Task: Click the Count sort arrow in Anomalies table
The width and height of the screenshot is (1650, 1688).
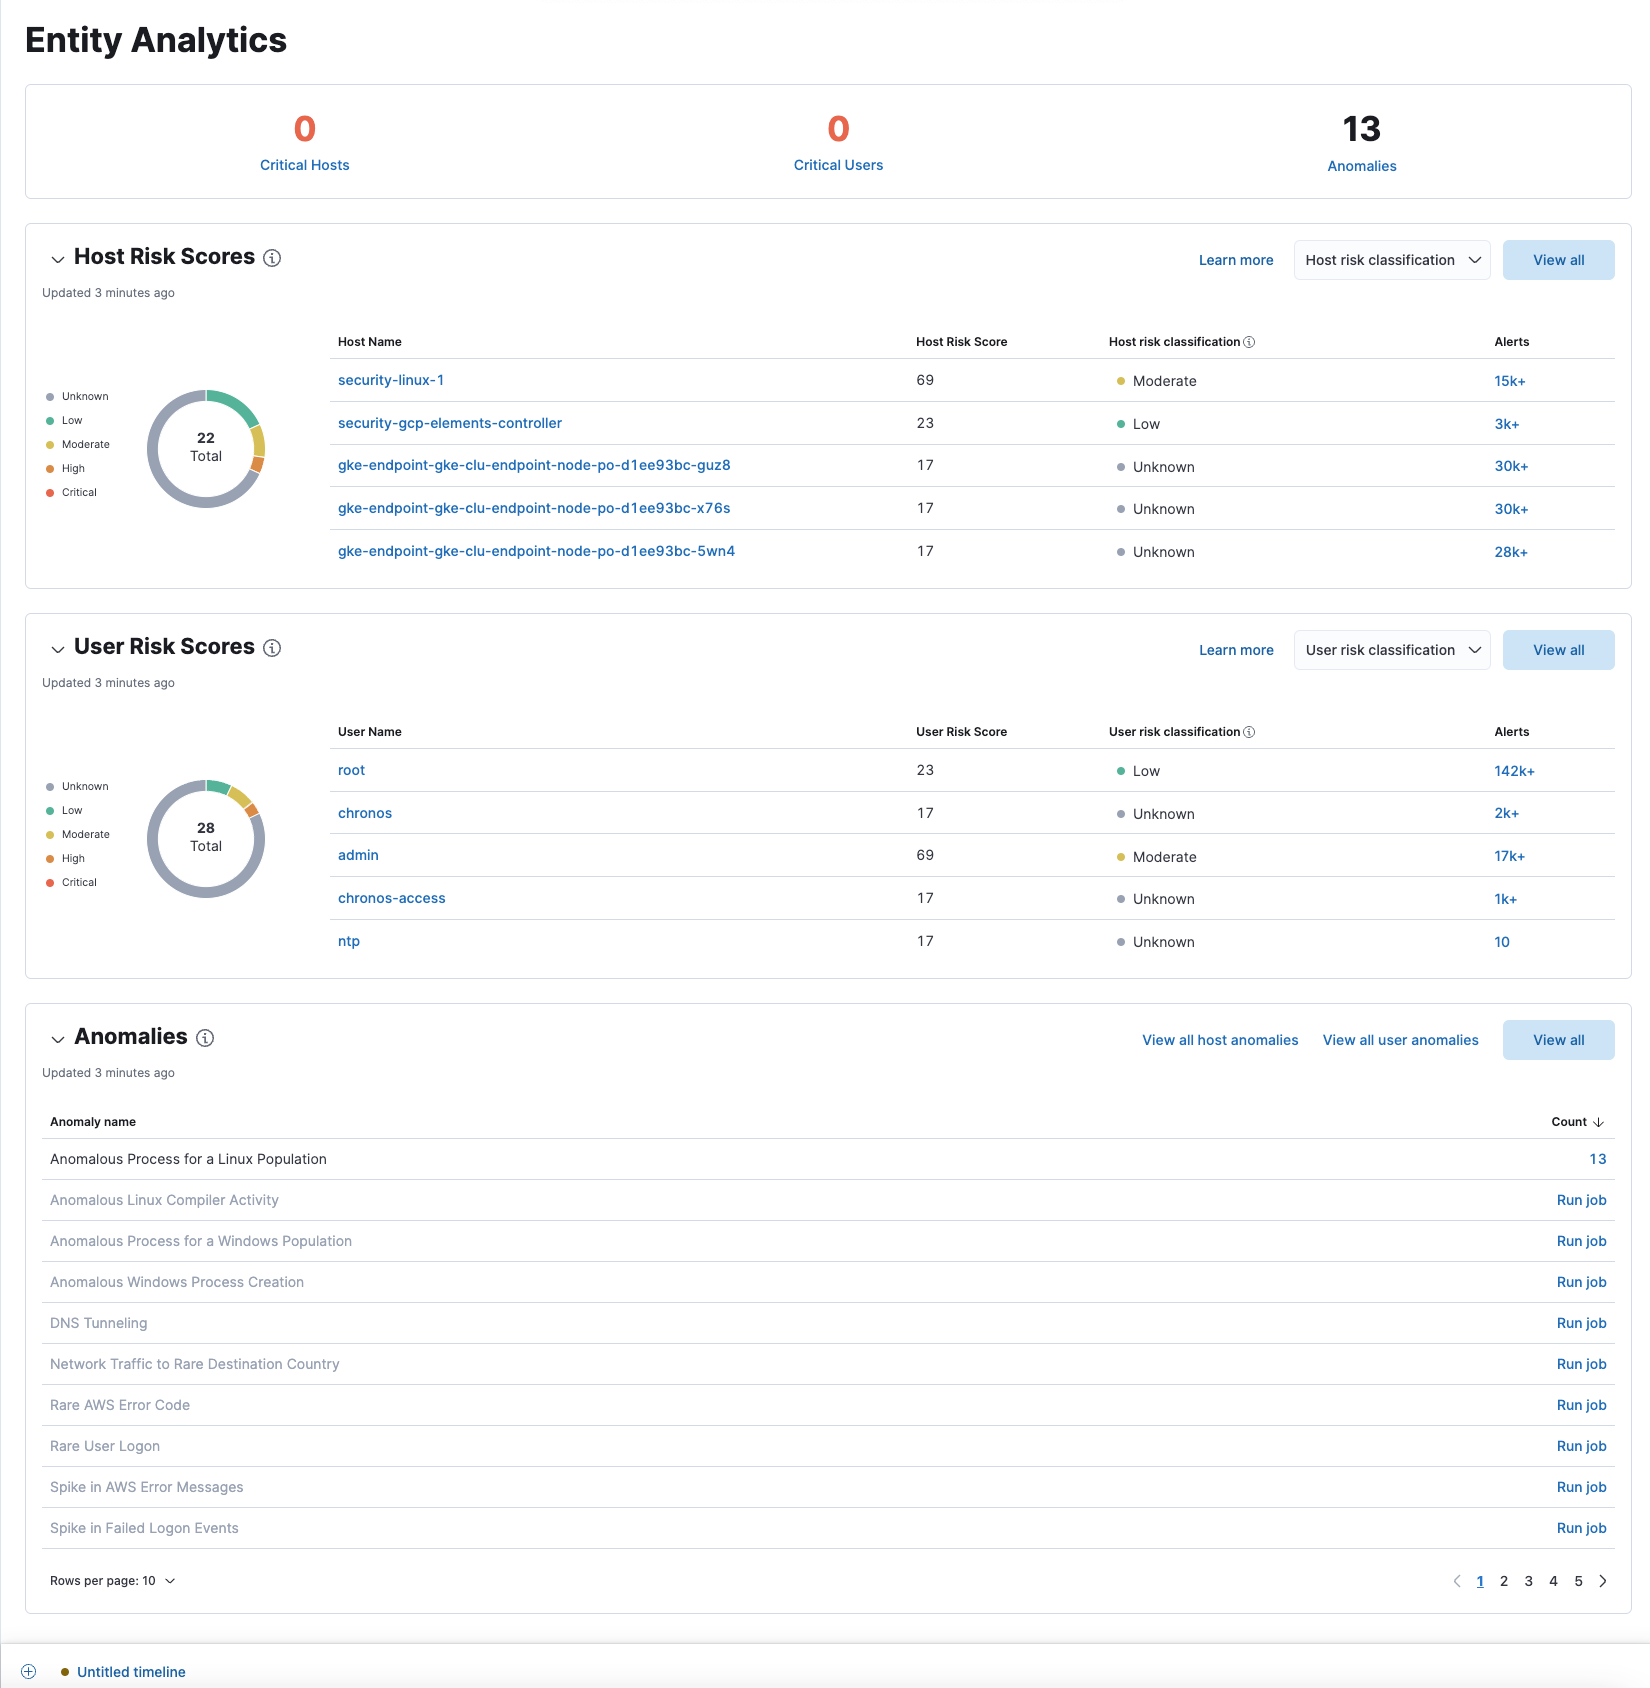Action: pyautogui.click(x=1598, y=1121)
